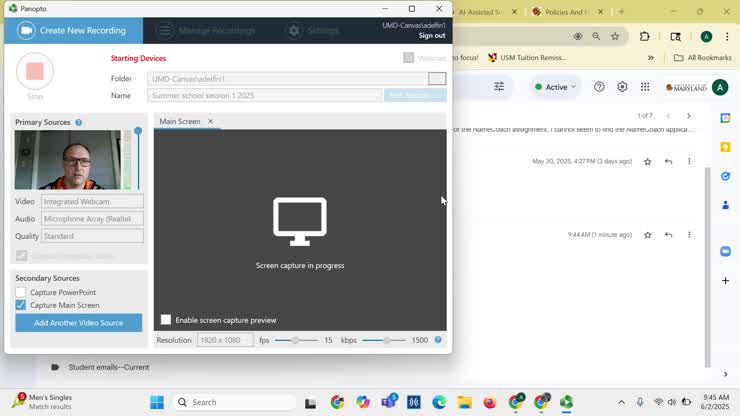740x416 pixels.
Task: Open Google apps grid launcher
Action: pyautogui.click(x=645, y=87)
